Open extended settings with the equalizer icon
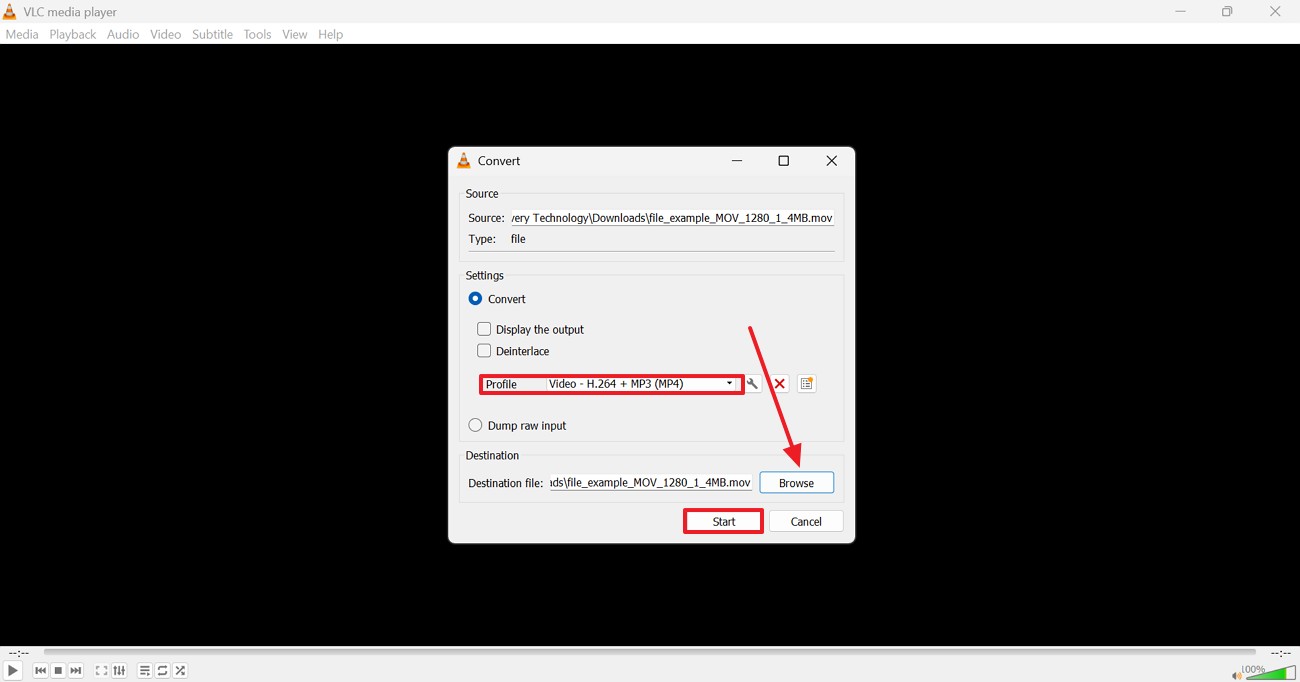The height and width of the screenshot is (682, 1300). click(119, 670)
